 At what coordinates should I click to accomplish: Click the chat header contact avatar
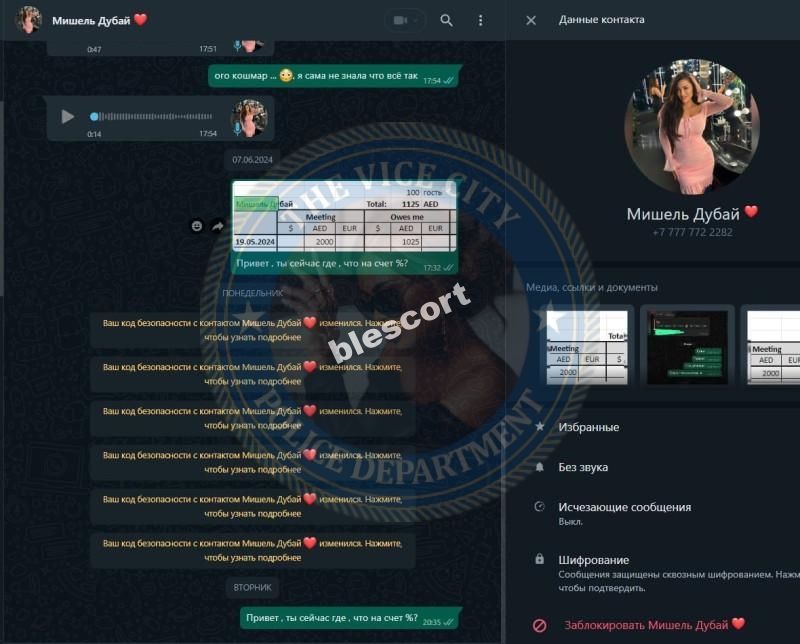pos(29,20)
